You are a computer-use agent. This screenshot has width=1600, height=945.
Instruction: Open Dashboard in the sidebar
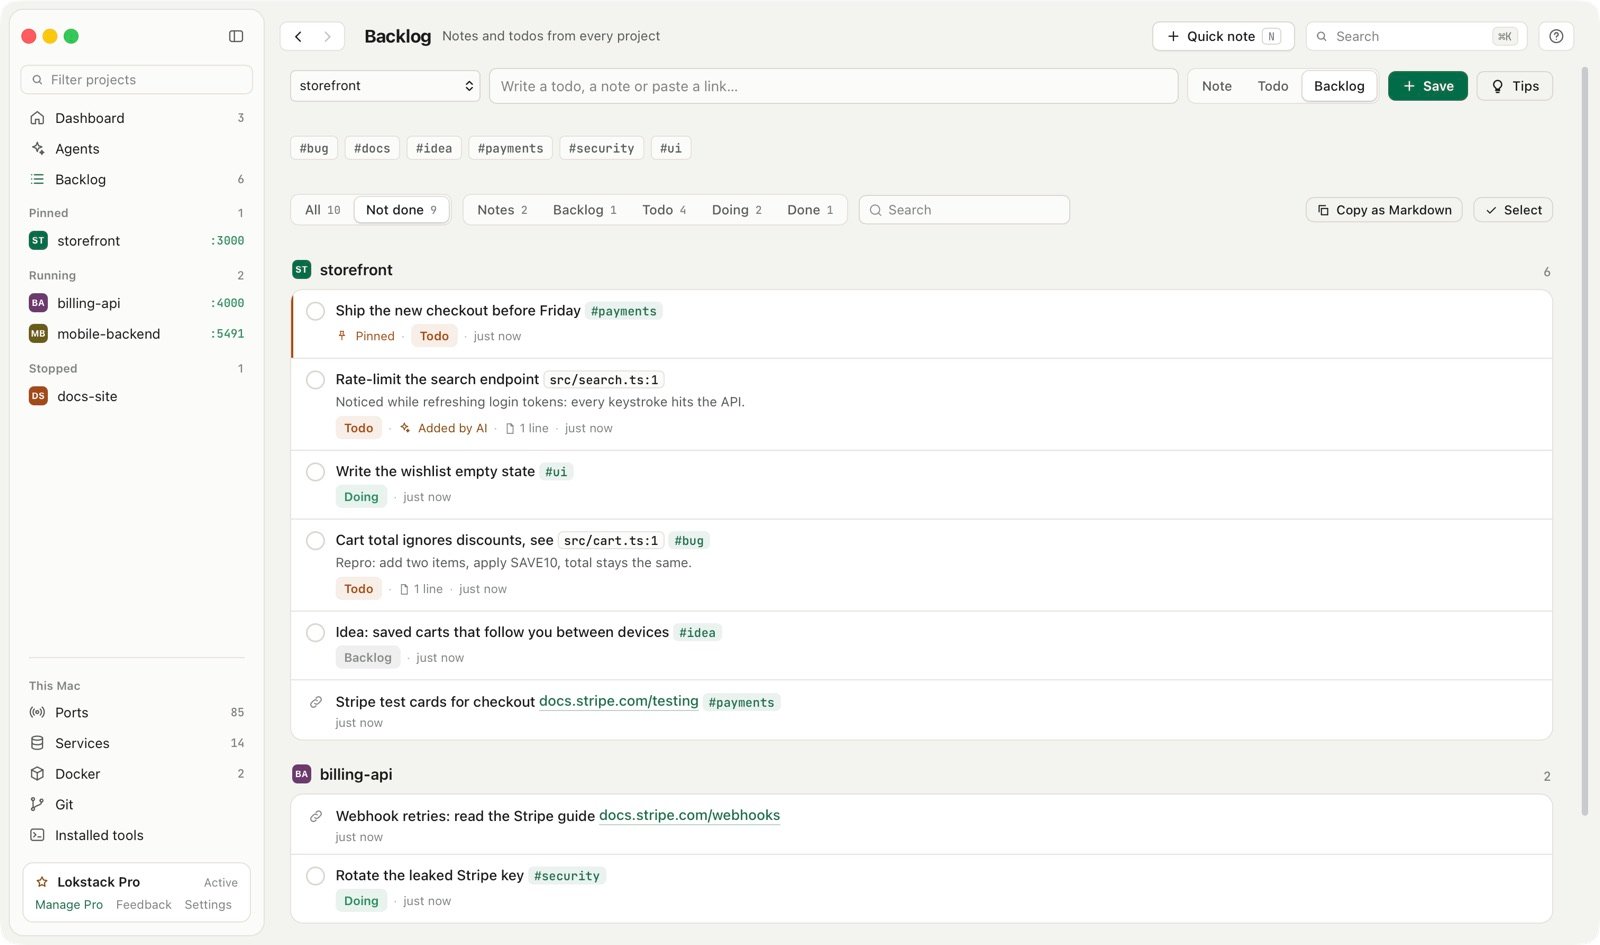tap(136, 118)
